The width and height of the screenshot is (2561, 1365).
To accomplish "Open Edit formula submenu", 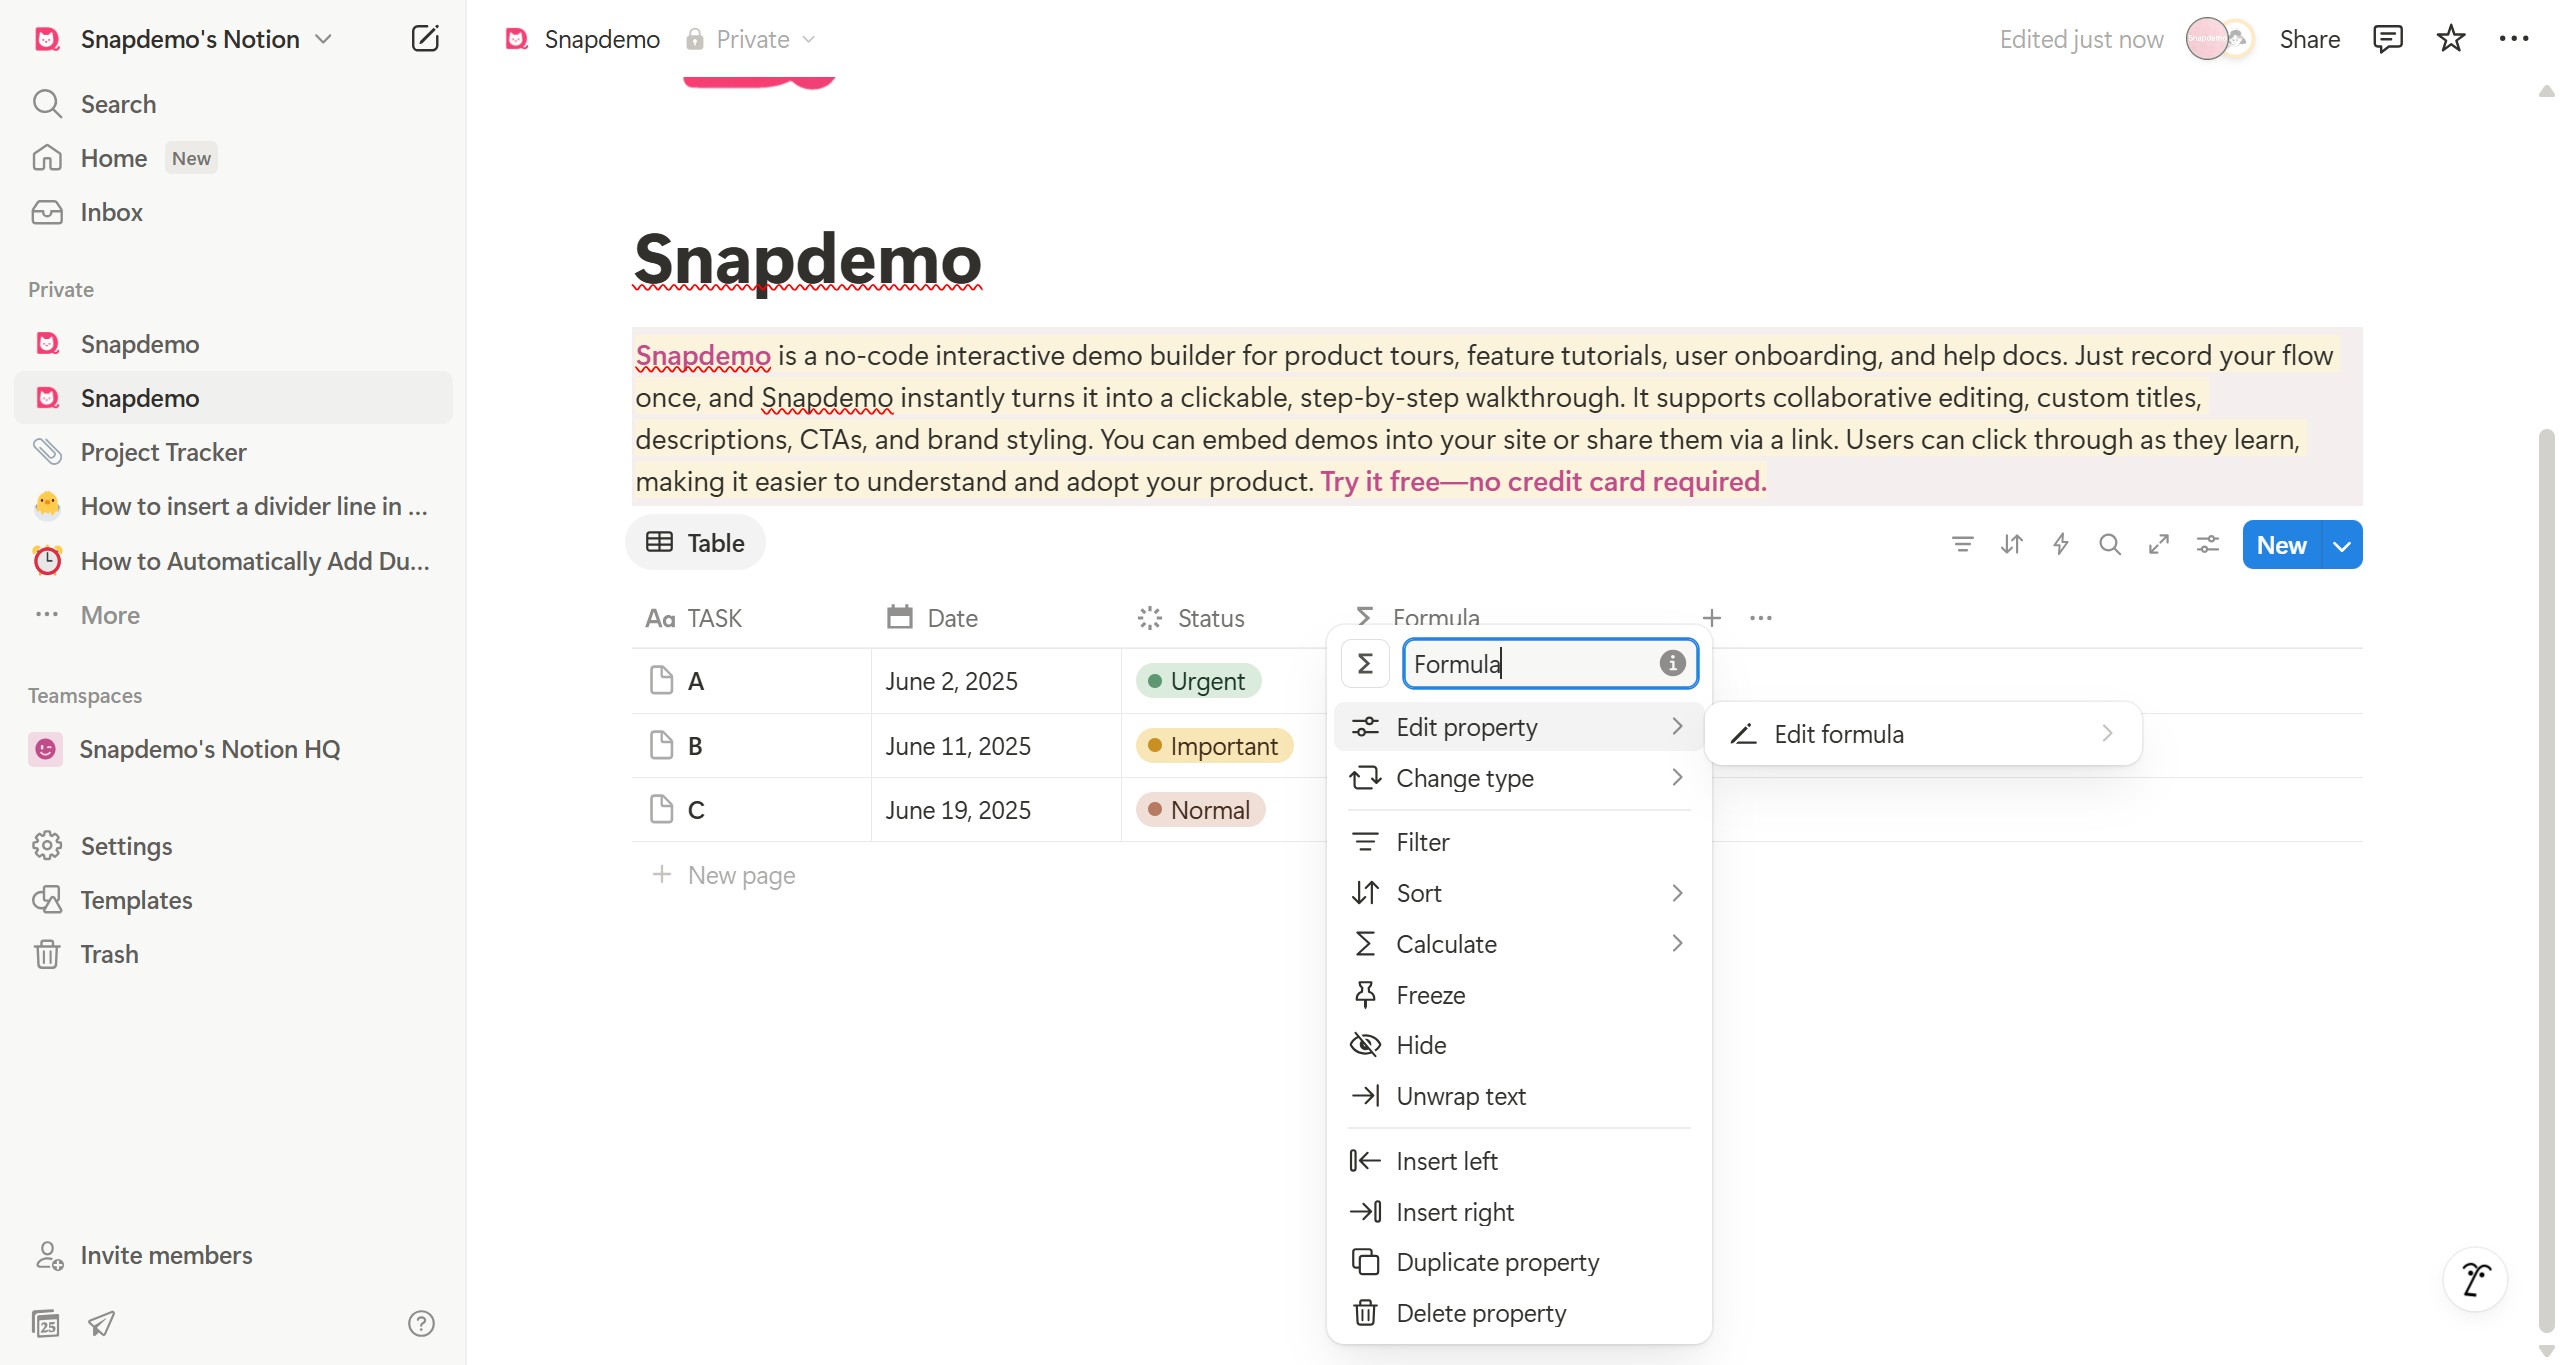I will (x=1923, y=734).
